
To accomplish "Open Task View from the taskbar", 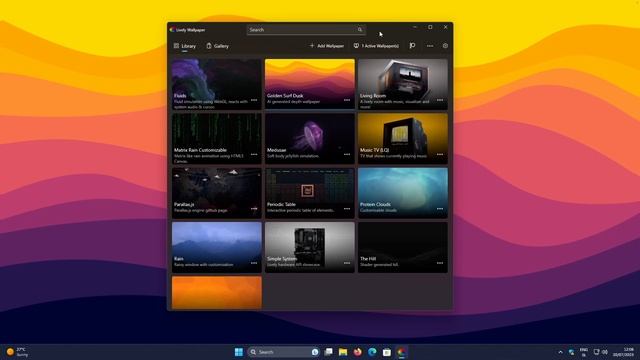I will (329, 352).
